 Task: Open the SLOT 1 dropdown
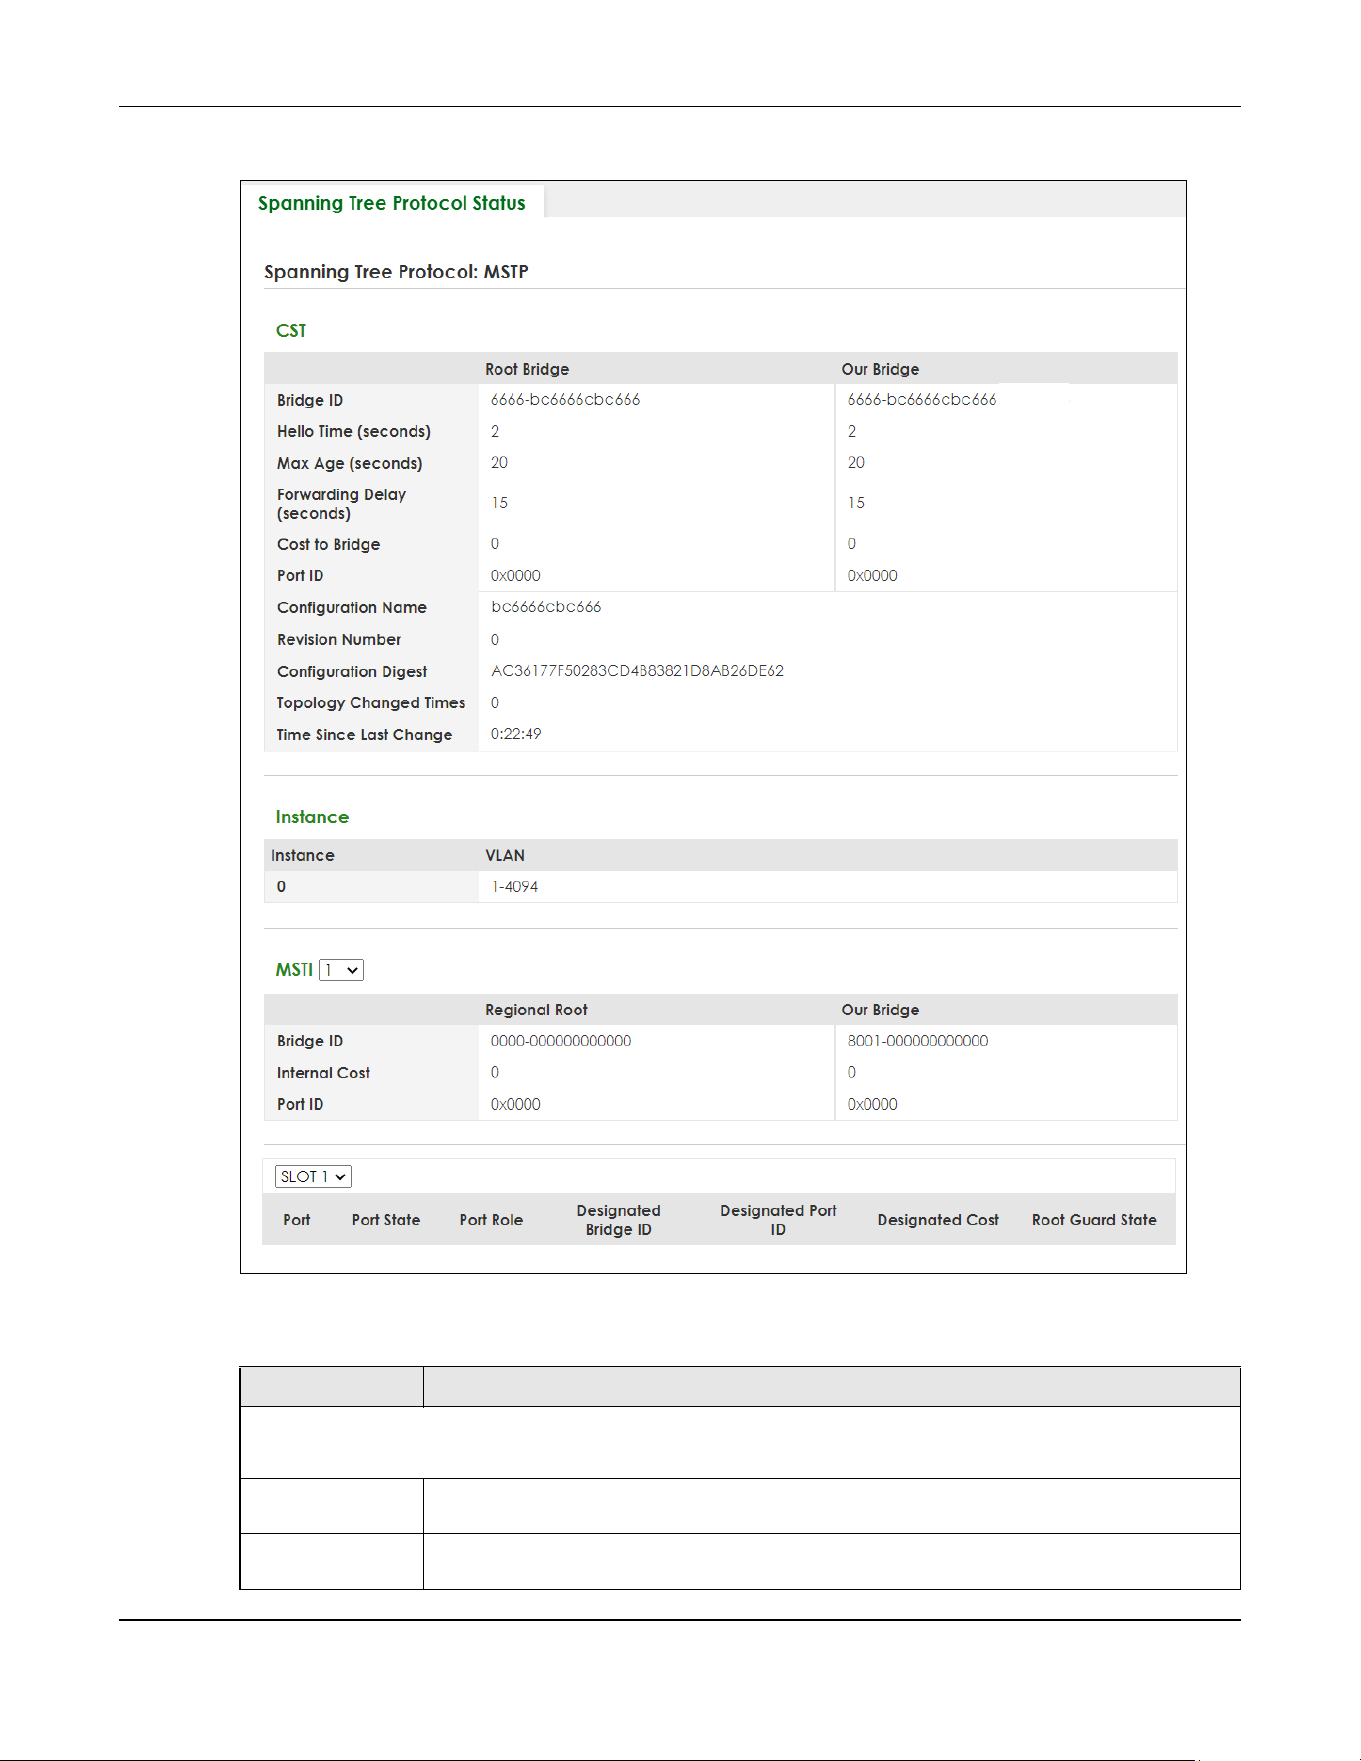point(313,1177)
